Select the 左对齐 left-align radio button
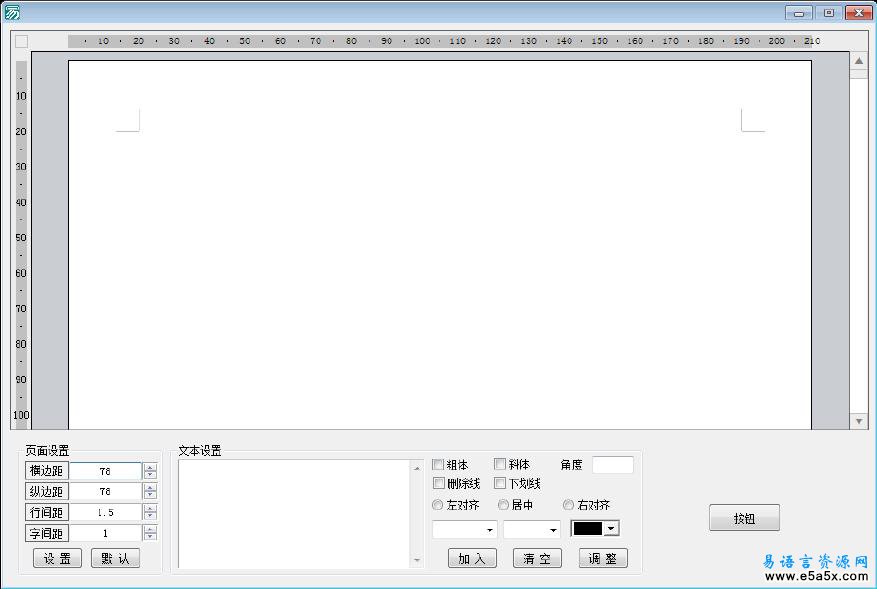 point(438,505)
